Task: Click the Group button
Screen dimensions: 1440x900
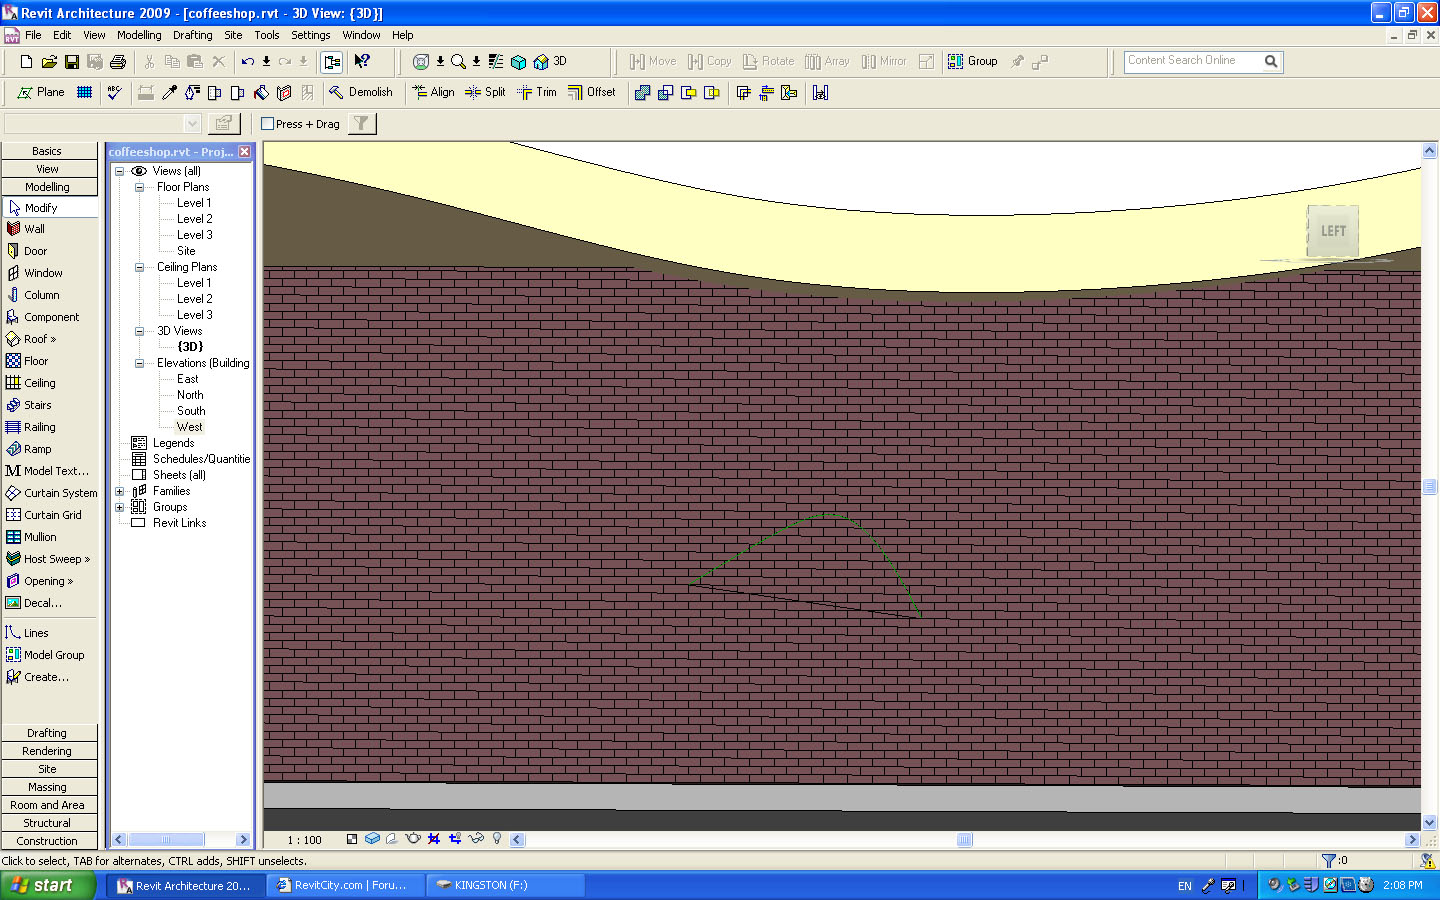Action: pyautogui.click(x=973, y=61)
